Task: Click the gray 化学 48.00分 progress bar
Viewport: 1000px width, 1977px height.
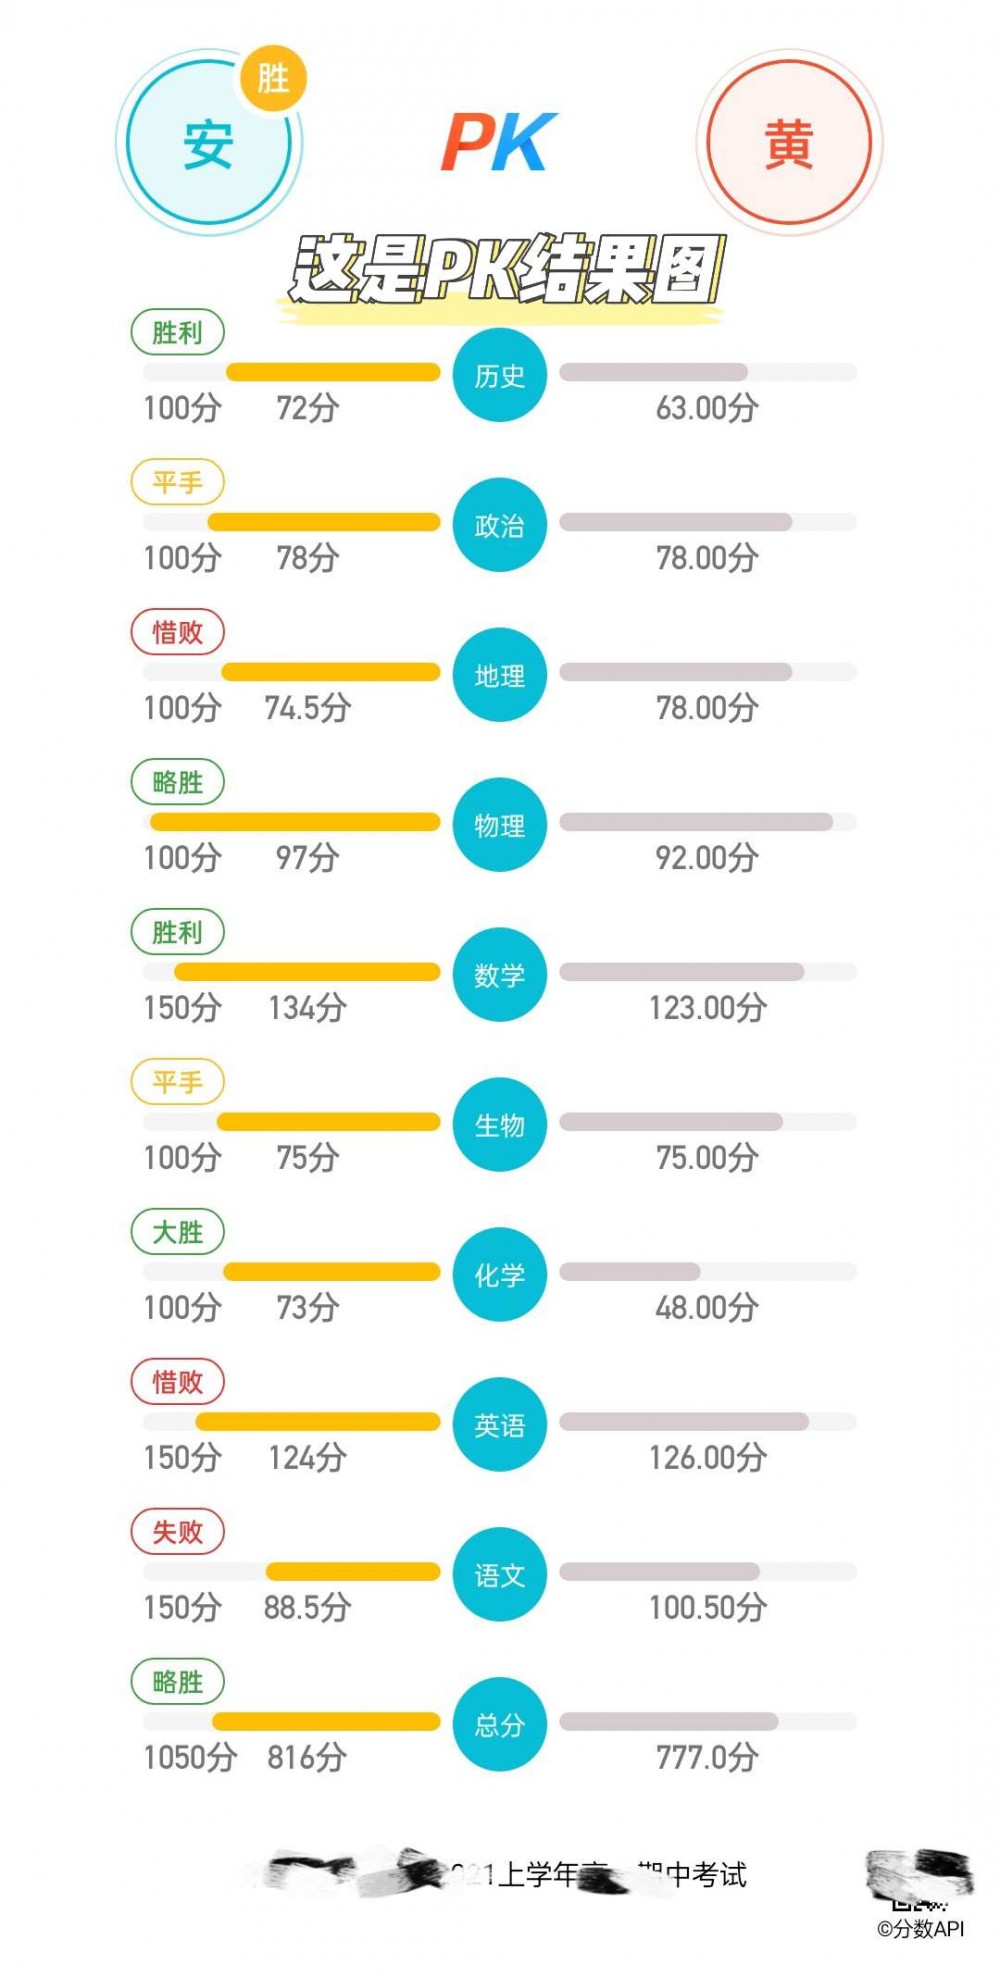Action: pyautogui.click(x=630, y=1272)
